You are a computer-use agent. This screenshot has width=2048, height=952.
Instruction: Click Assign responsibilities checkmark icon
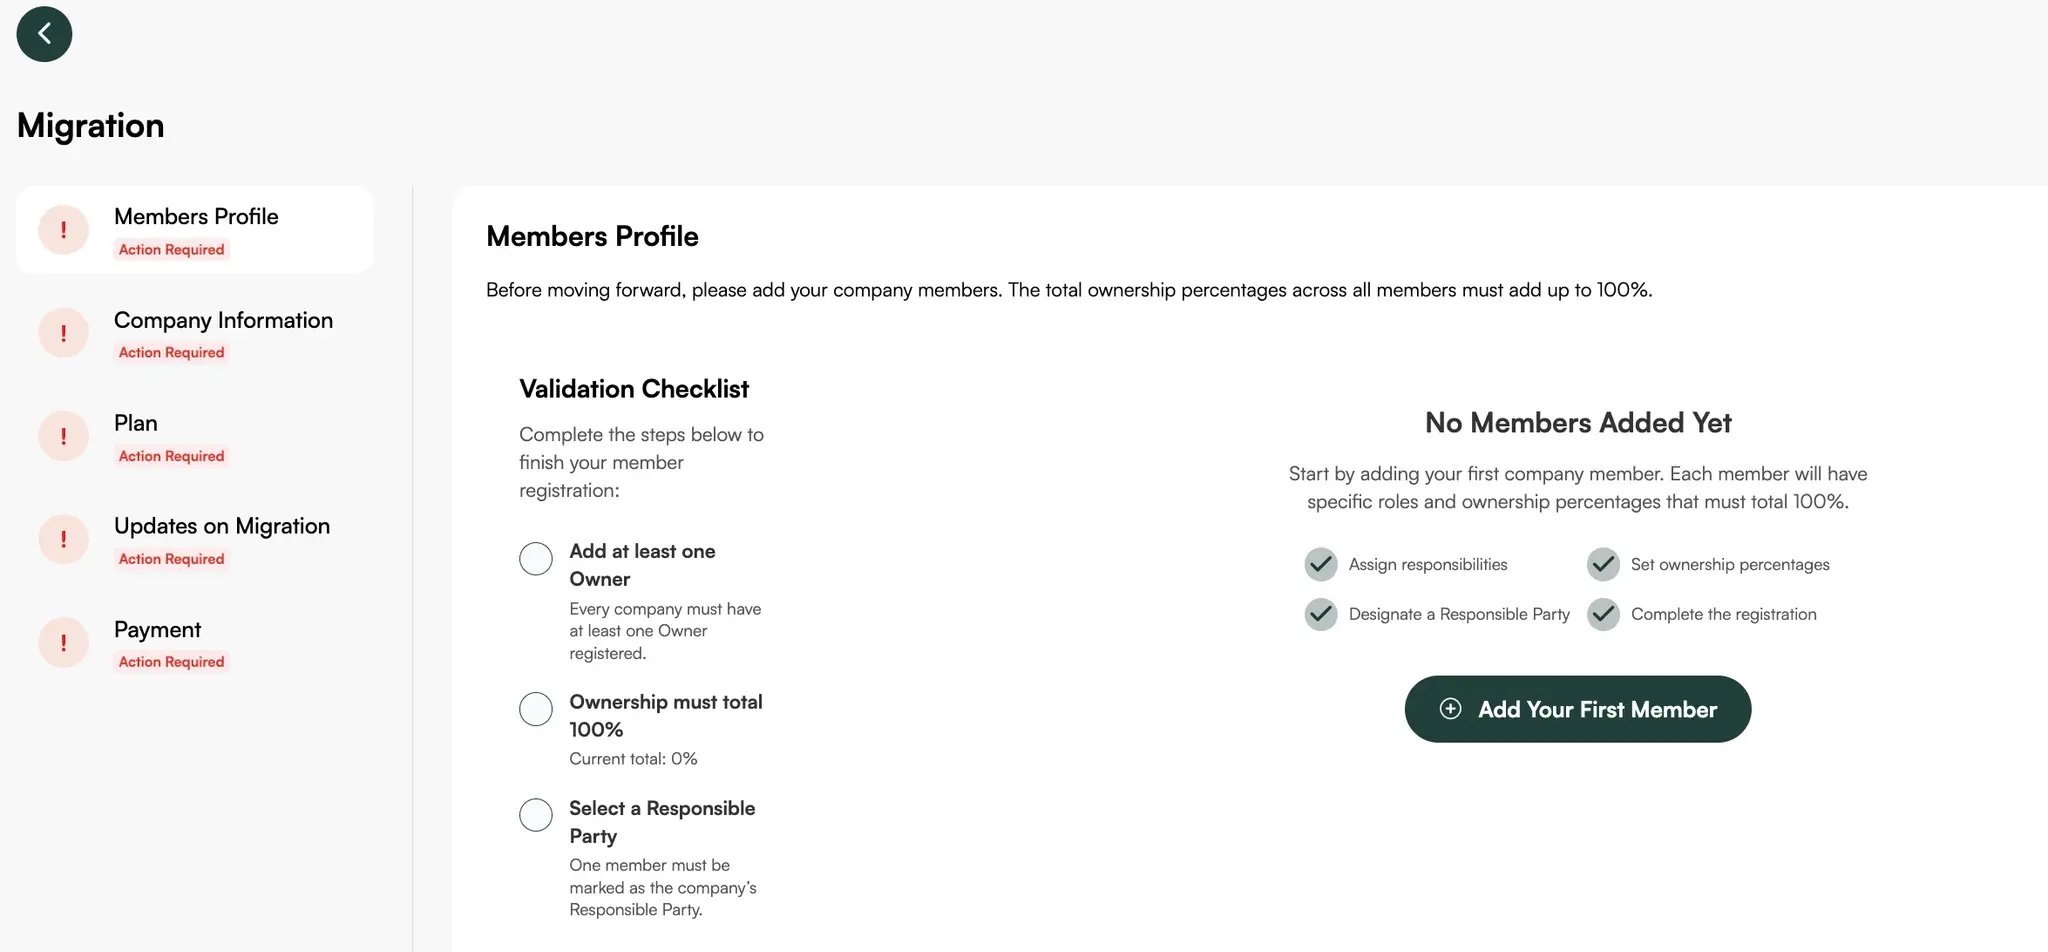1321,564
